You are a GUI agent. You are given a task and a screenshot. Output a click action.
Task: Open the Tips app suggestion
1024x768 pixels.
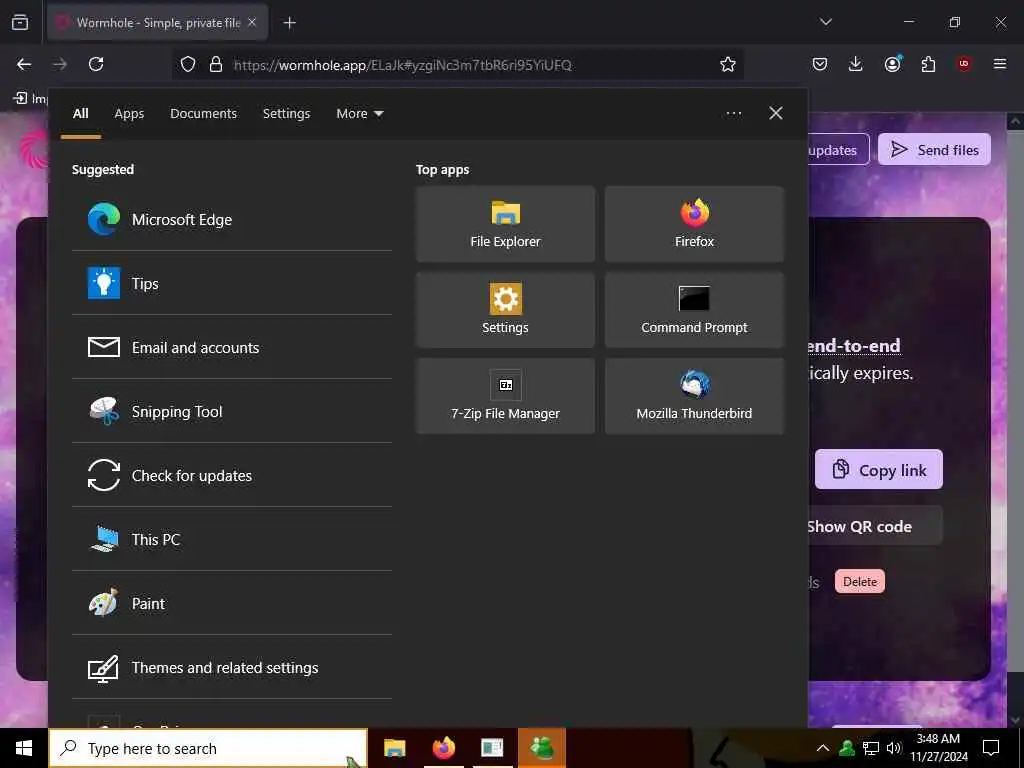(x=231, y=283)
